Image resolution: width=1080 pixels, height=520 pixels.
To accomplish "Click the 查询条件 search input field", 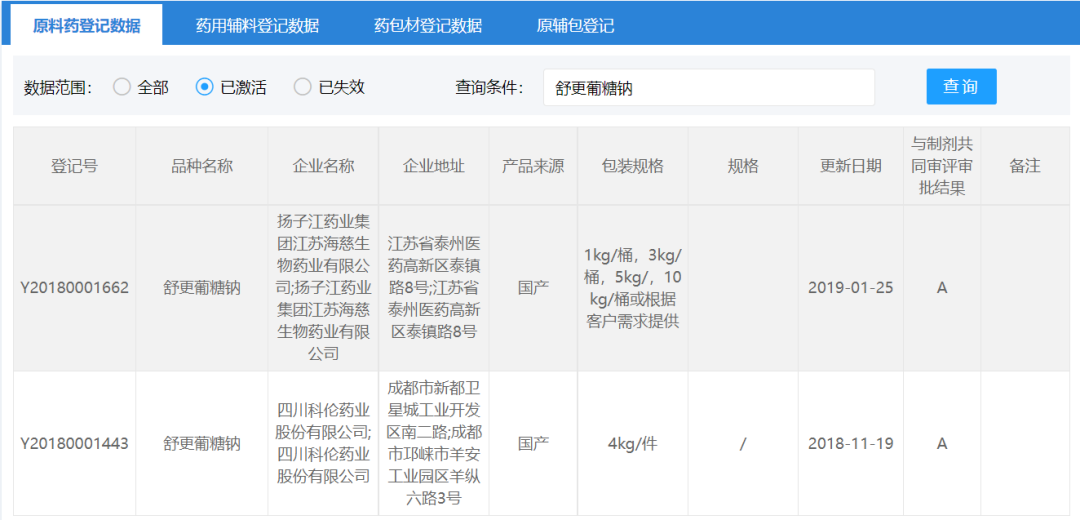I will 708,88.
